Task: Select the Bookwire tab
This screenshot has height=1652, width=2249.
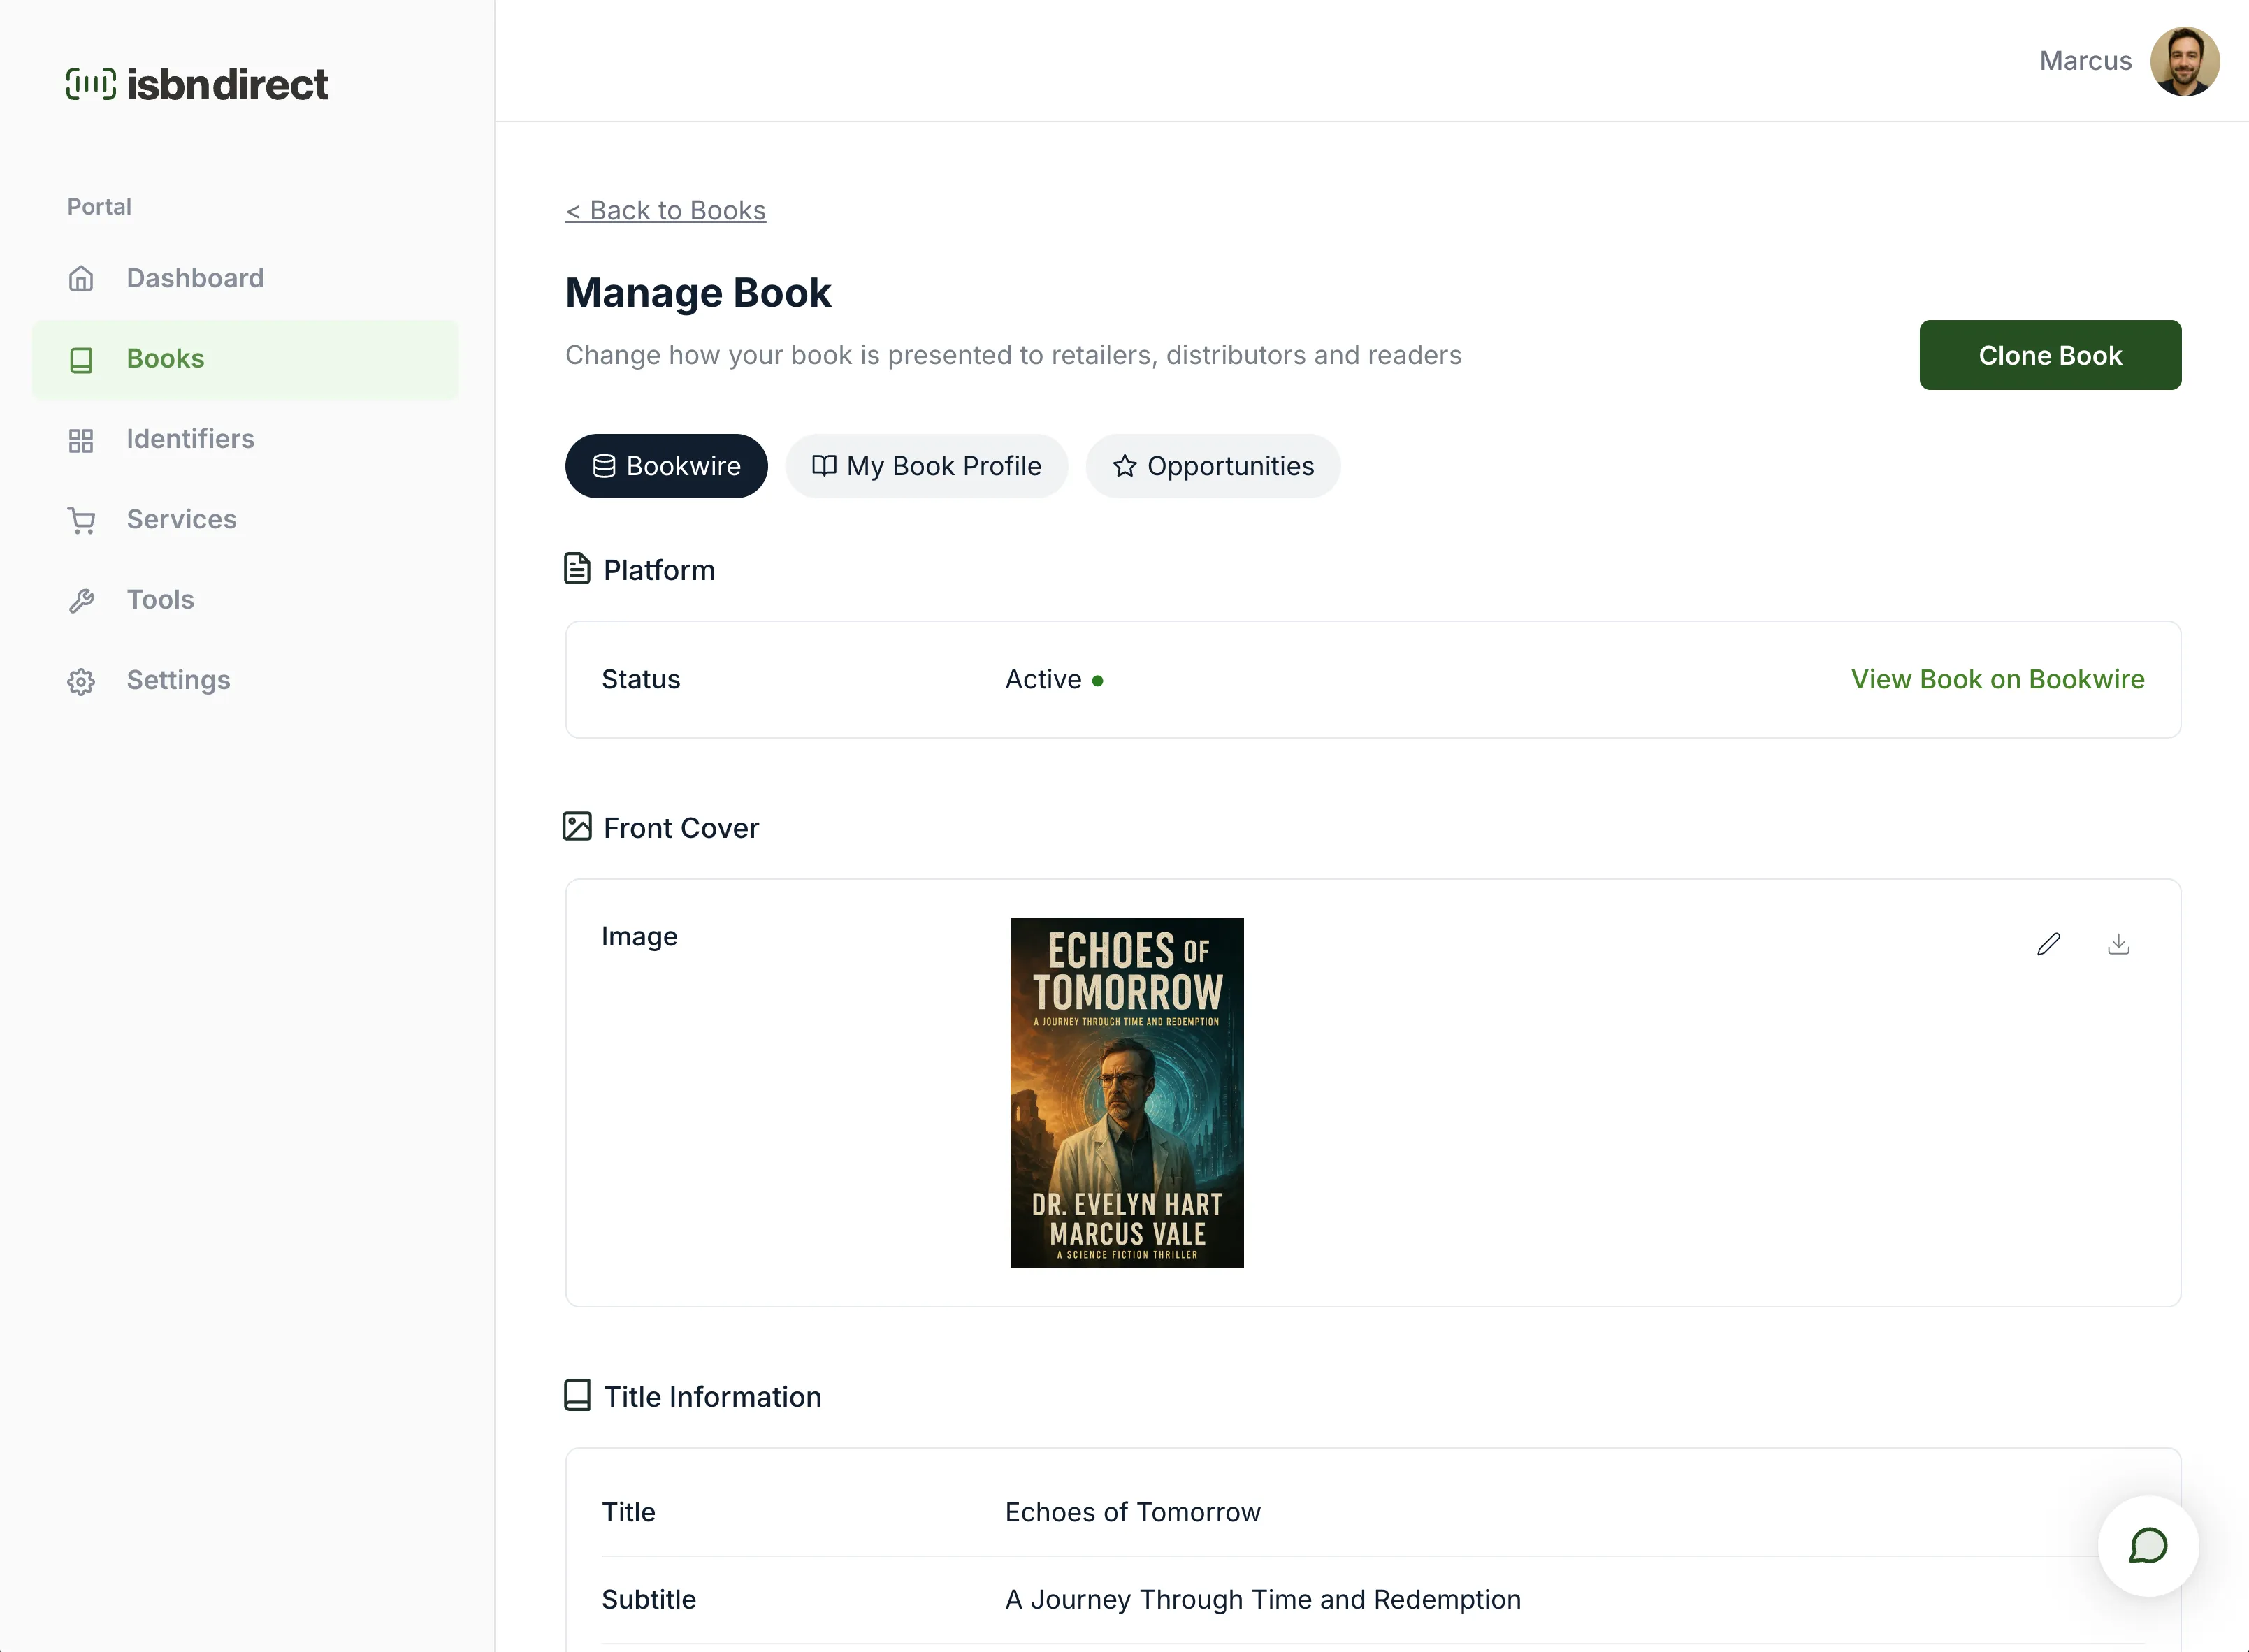Action: (666, 466)
